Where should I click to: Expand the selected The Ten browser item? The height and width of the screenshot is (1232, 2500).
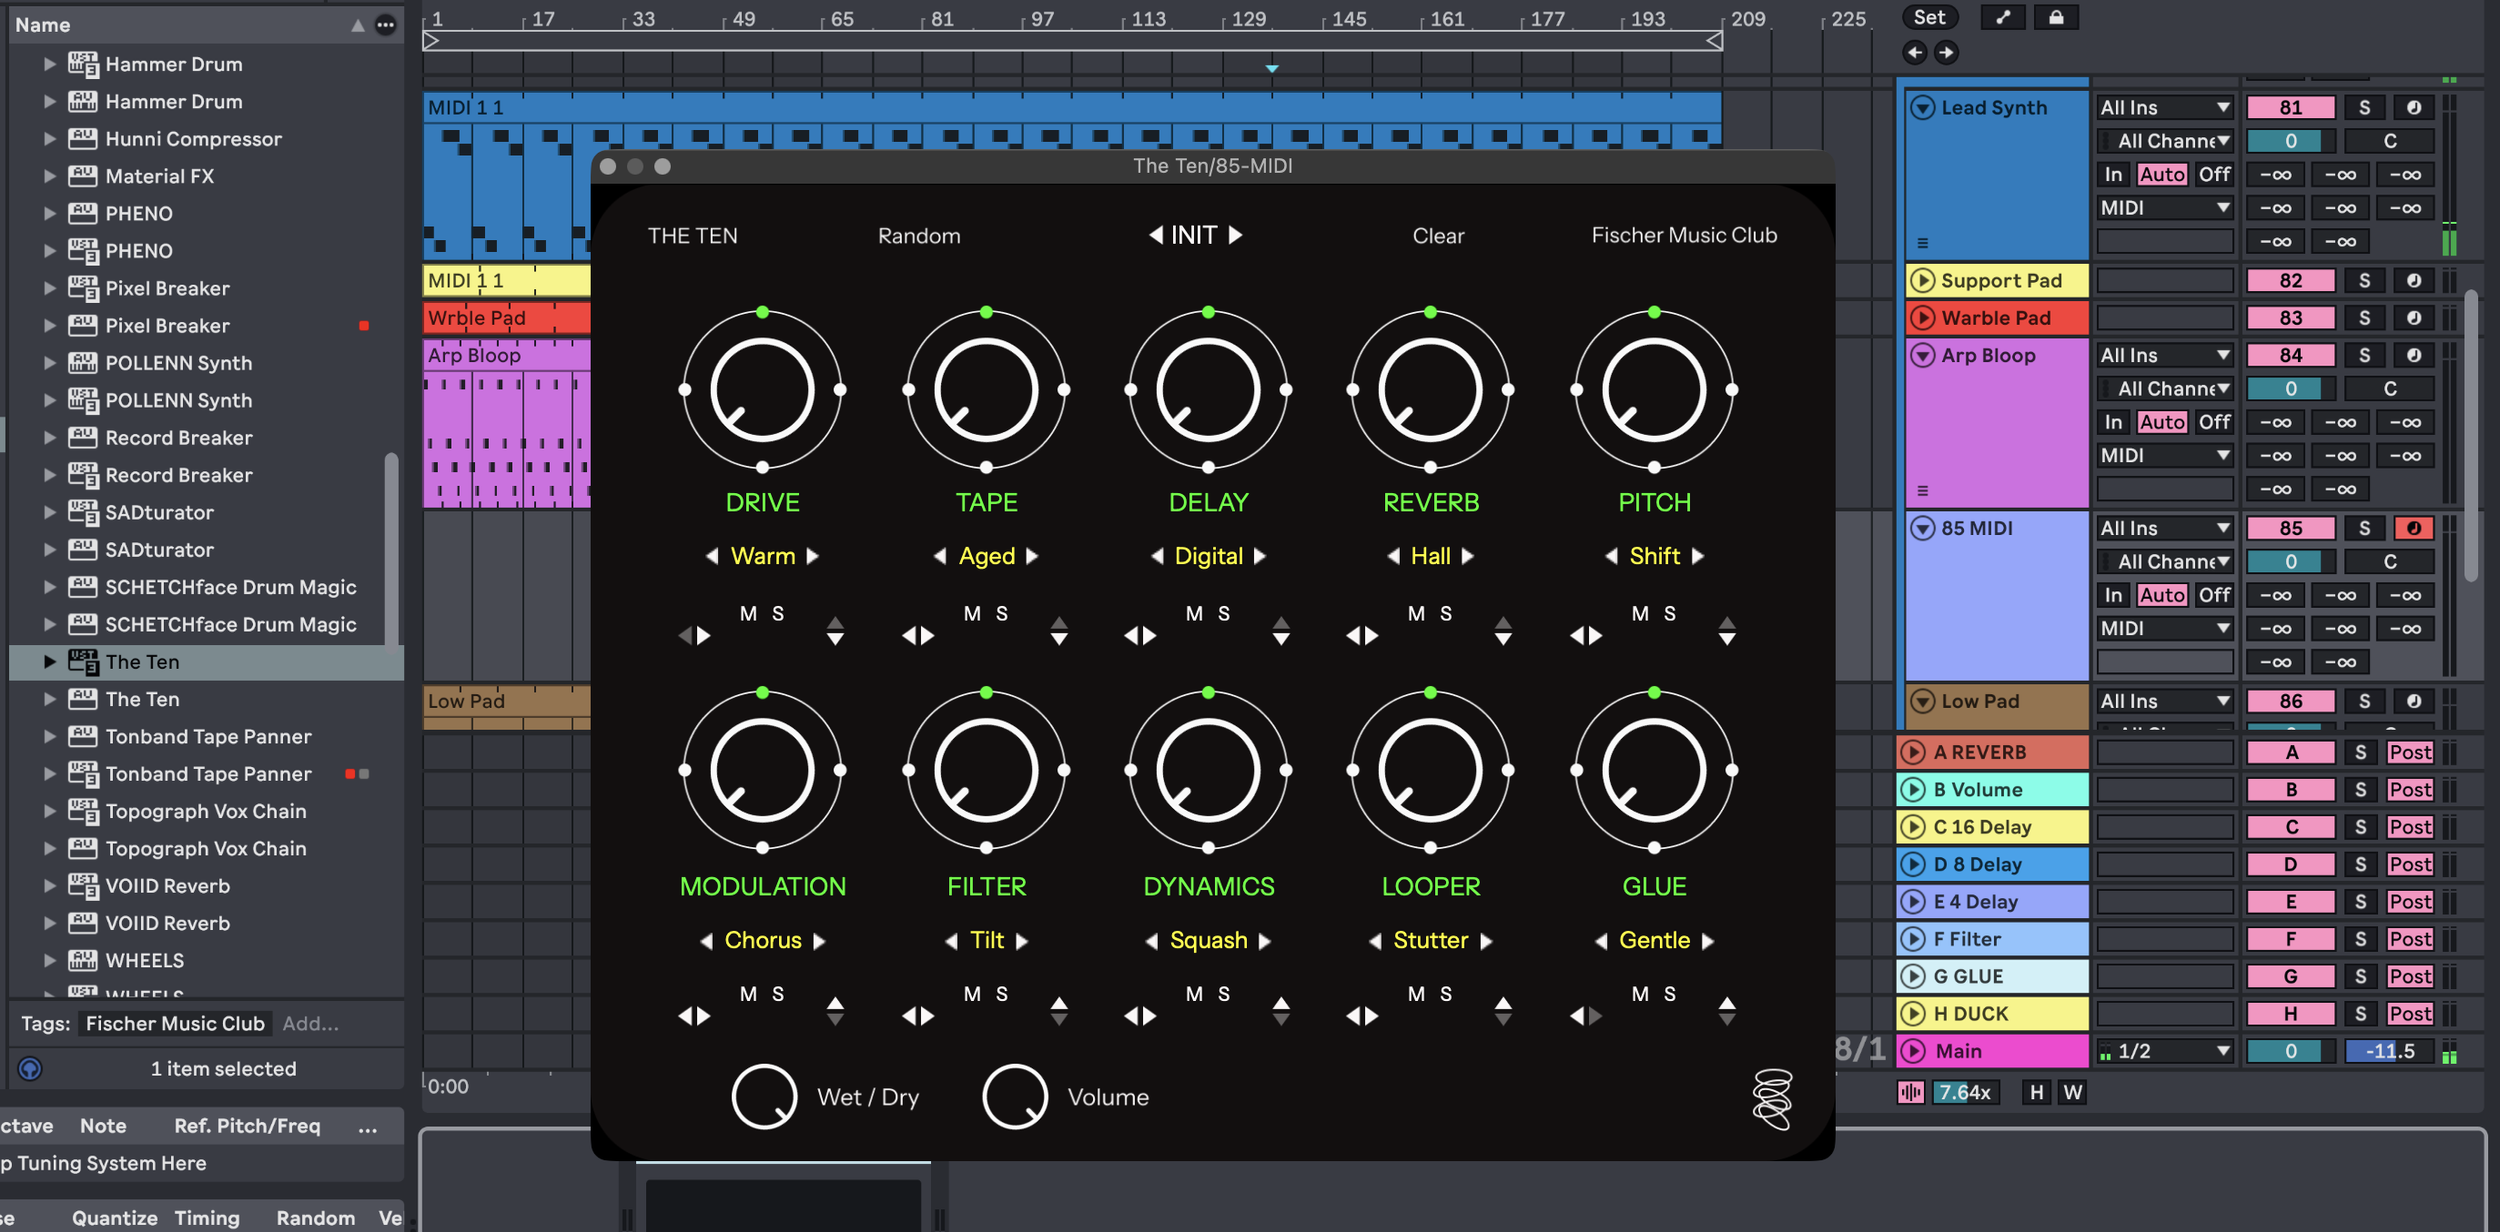click(49, 662)
